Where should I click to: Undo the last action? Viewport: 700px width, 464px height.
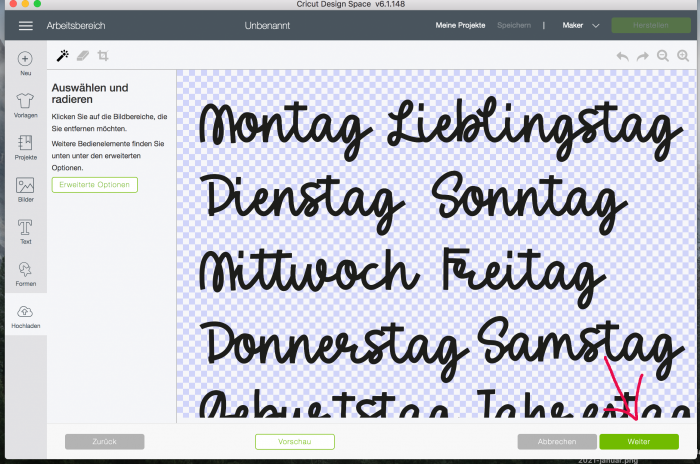pyautogui.click(x=623, y=57)
